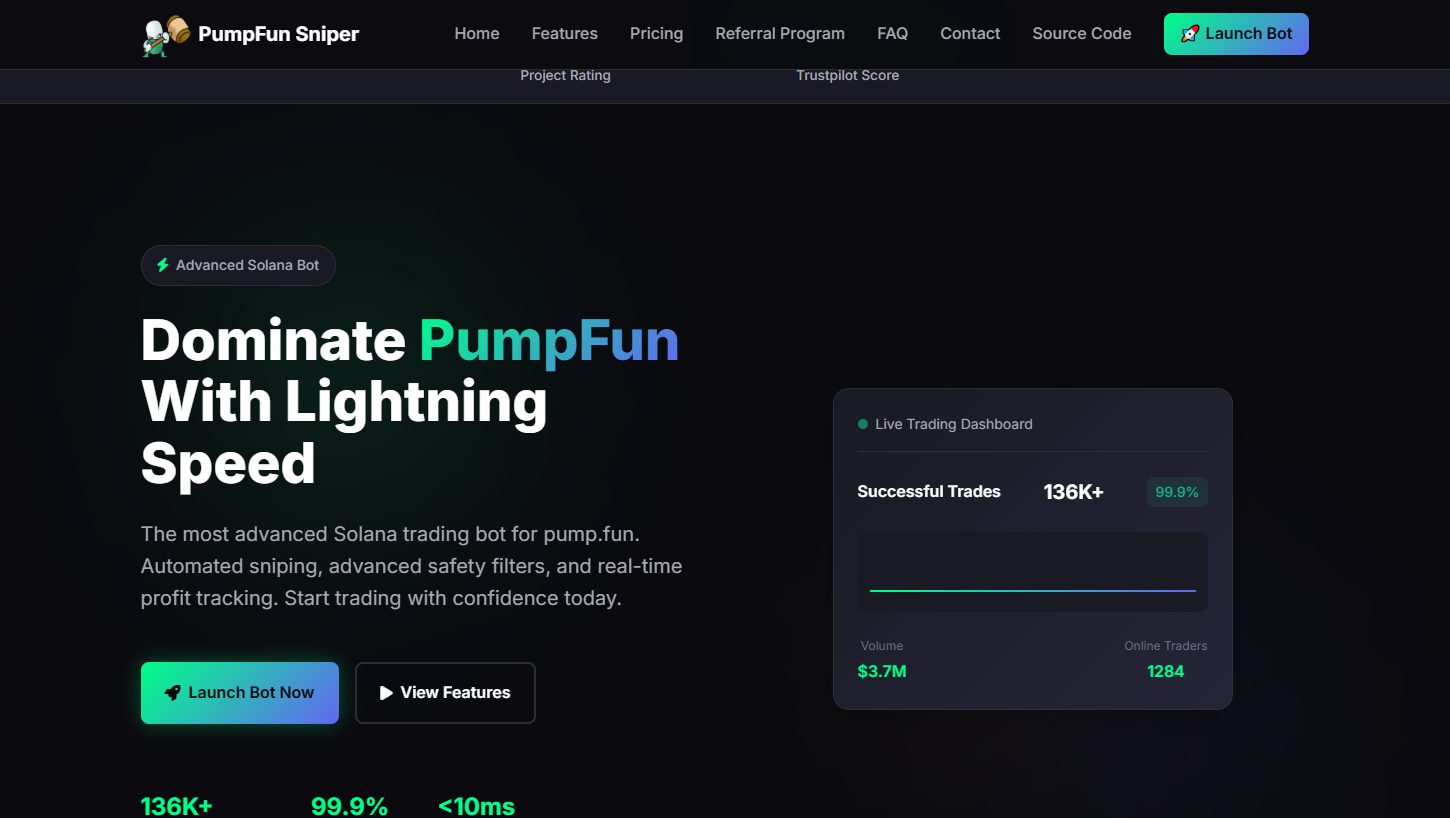Click the 136K+ stat below the buttons
Viewport: 1450px width, 818px height.
(x=177, y=807)
